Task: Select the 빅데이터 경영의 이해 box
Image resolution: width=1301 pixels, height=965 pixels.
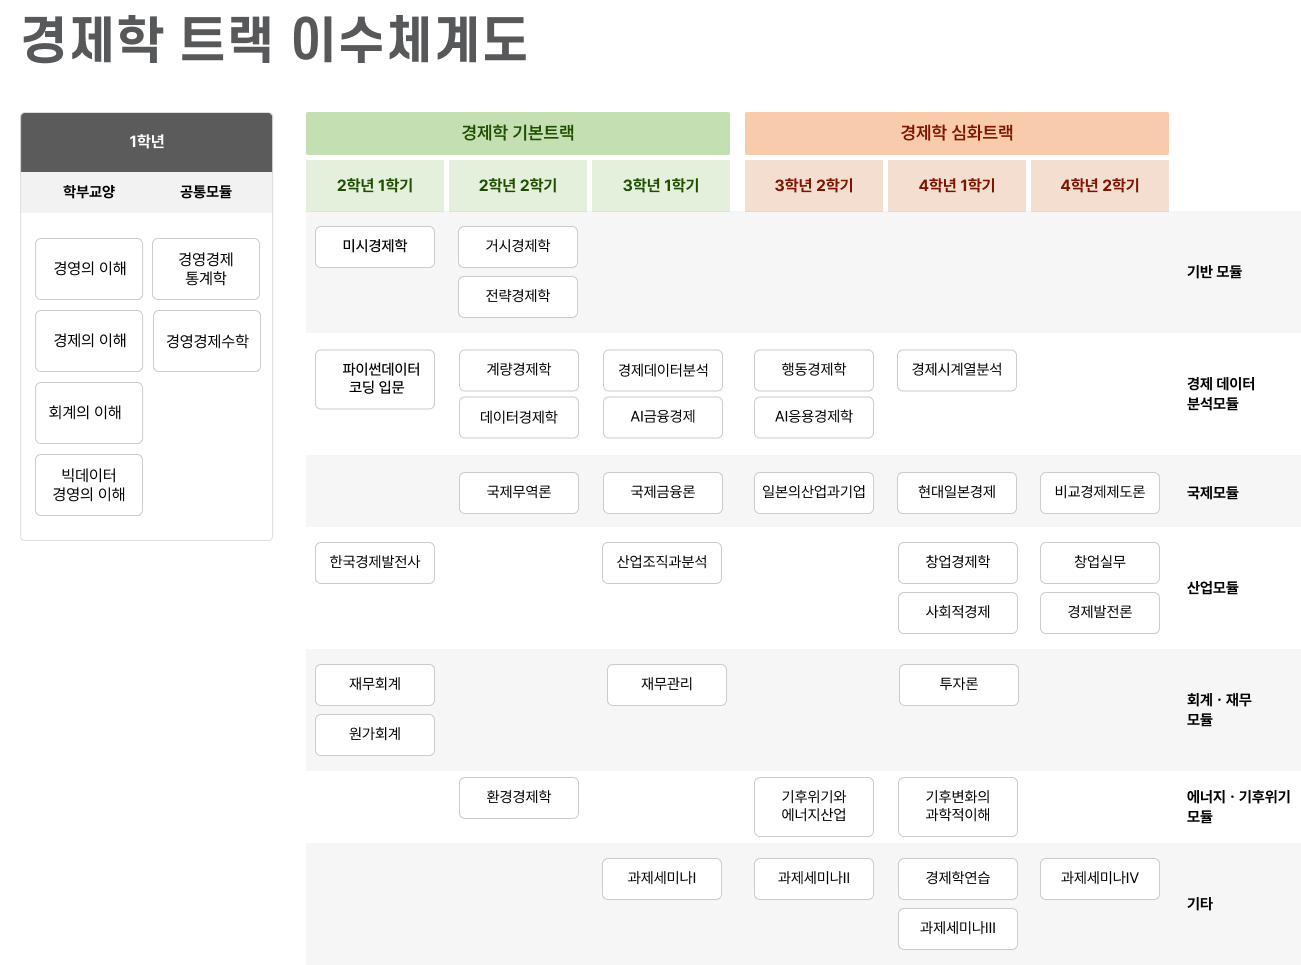Action: click(89, 485)
